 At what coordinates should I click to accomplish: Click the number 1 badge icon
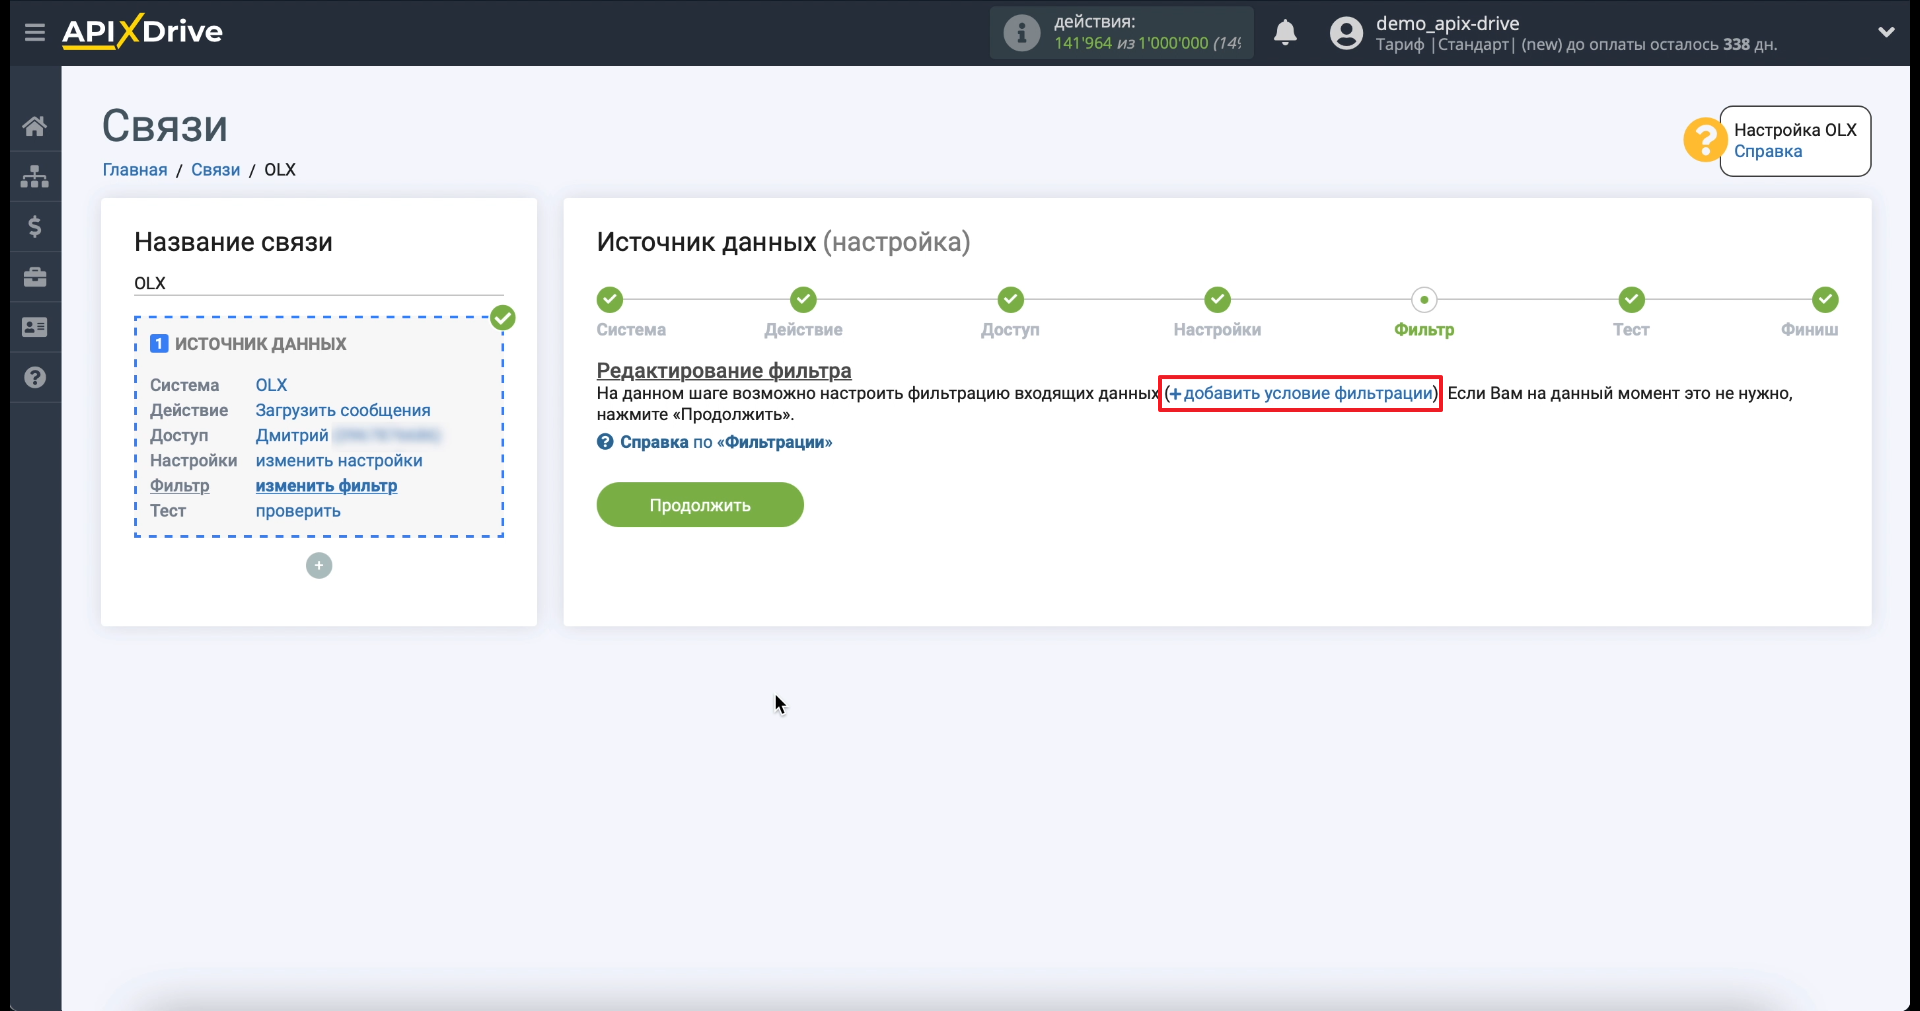159,343
